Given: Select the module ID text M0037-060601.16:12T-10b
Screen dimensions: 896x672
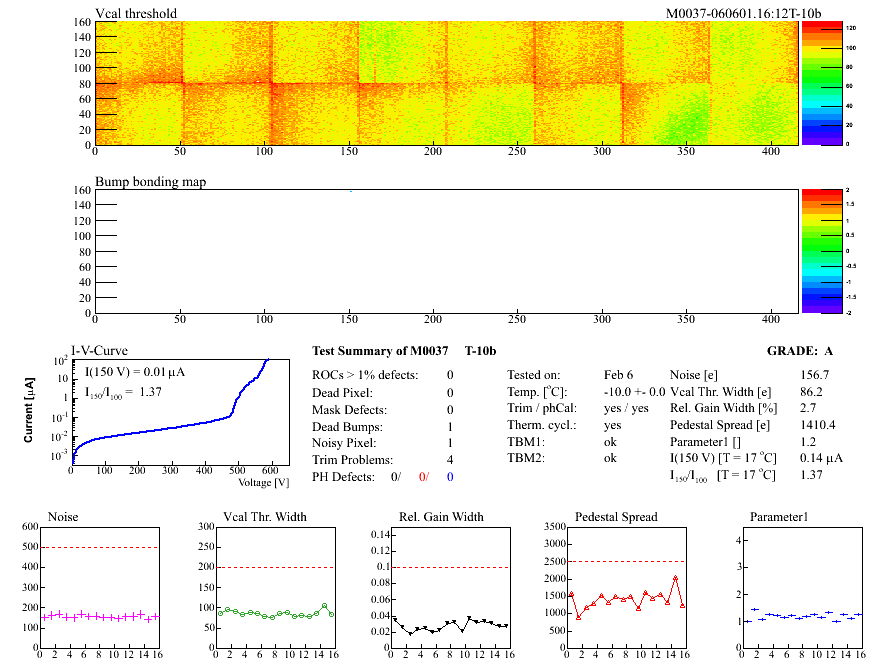Looking at the screenshot, I should pyautogui.click(x=743, y=13).
